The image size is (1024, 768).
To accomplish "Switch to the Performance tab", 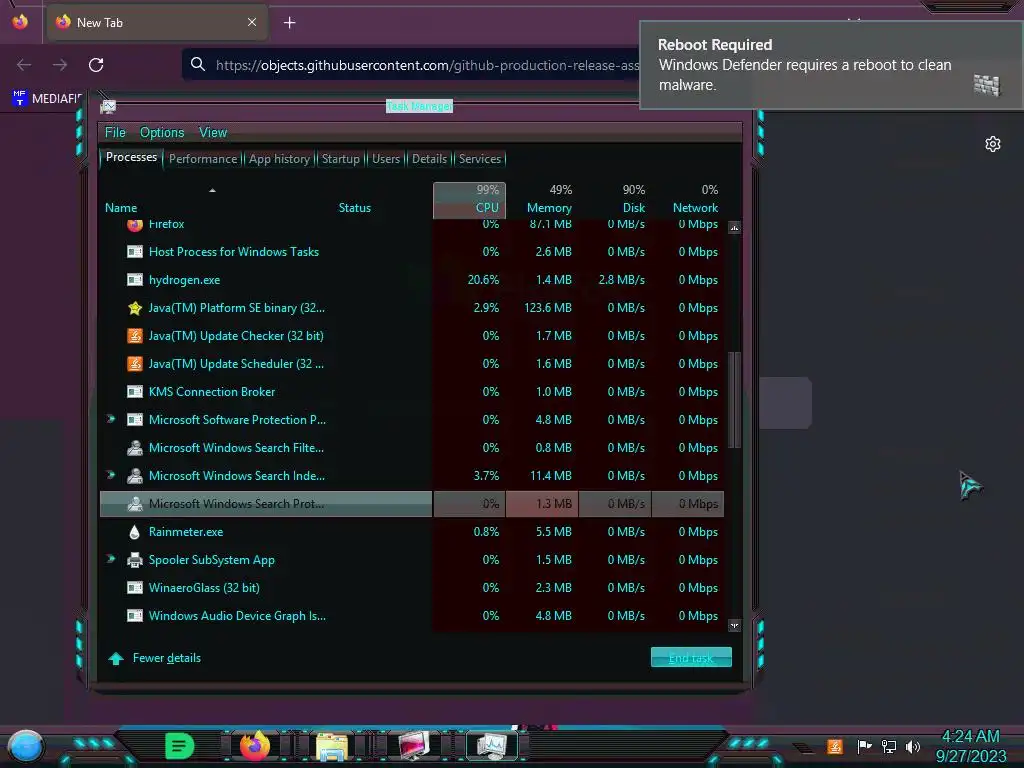I will click(203, 159).
